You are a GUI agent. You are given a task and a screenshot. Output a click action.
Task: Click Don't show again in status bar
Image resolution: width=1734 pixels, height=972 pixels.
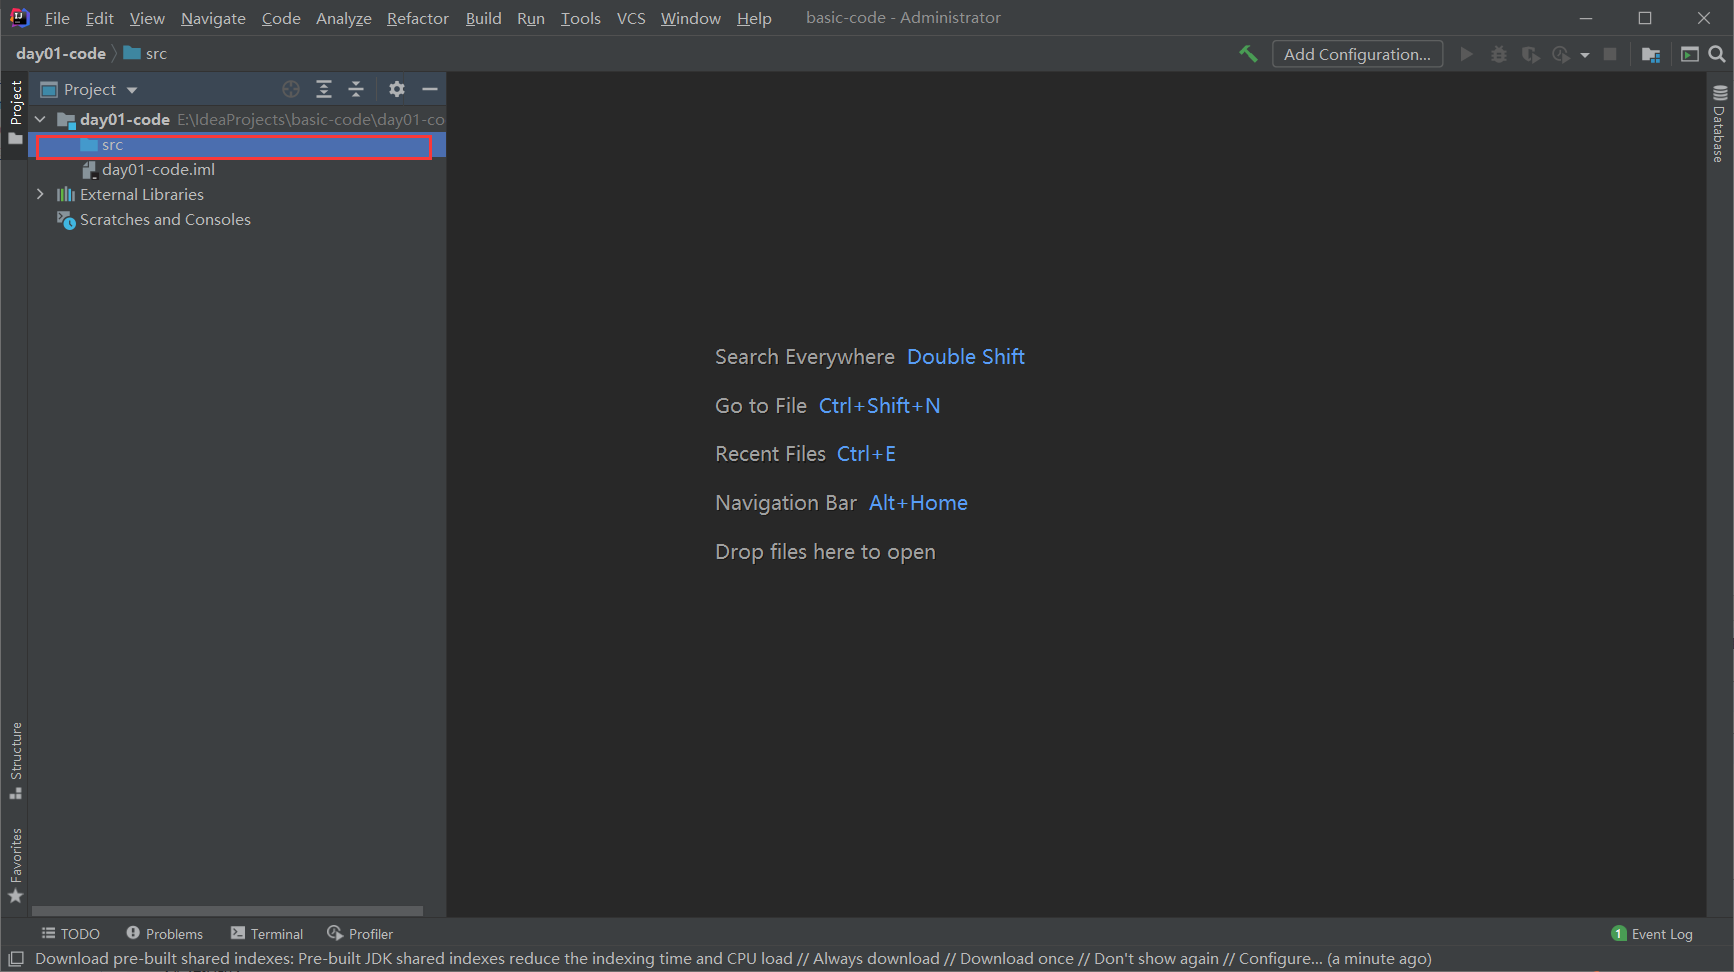[x=1156, y=959]
